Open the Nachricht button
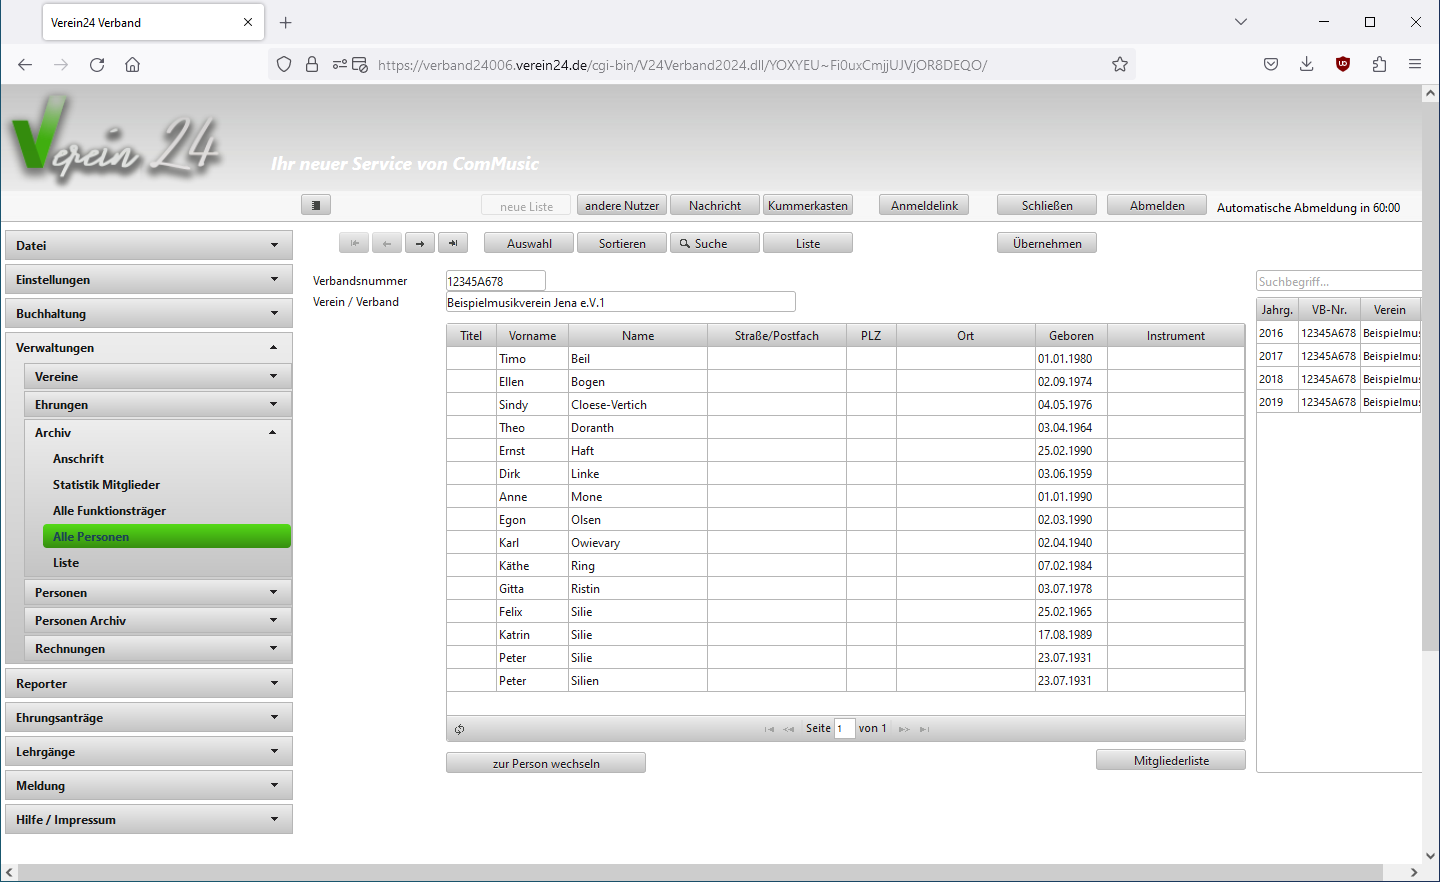This screenshot has height=882, width=1440. tap(715, 205)
